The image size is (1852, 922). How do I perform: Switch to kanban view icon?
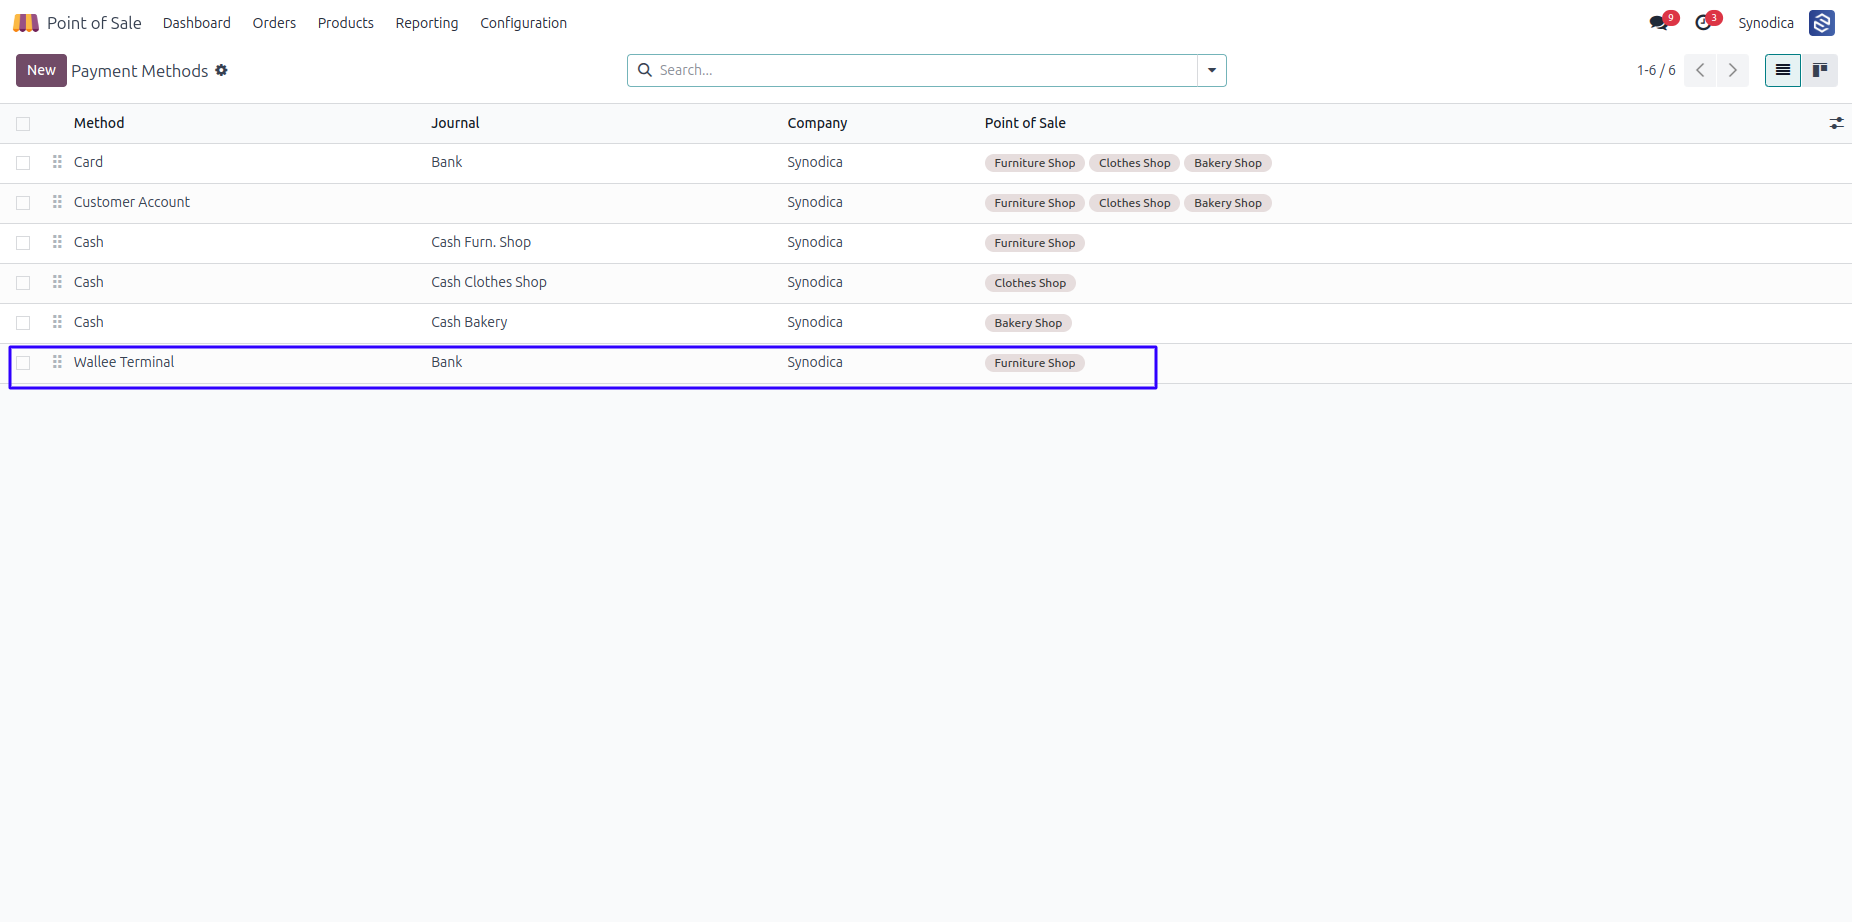1820,70
